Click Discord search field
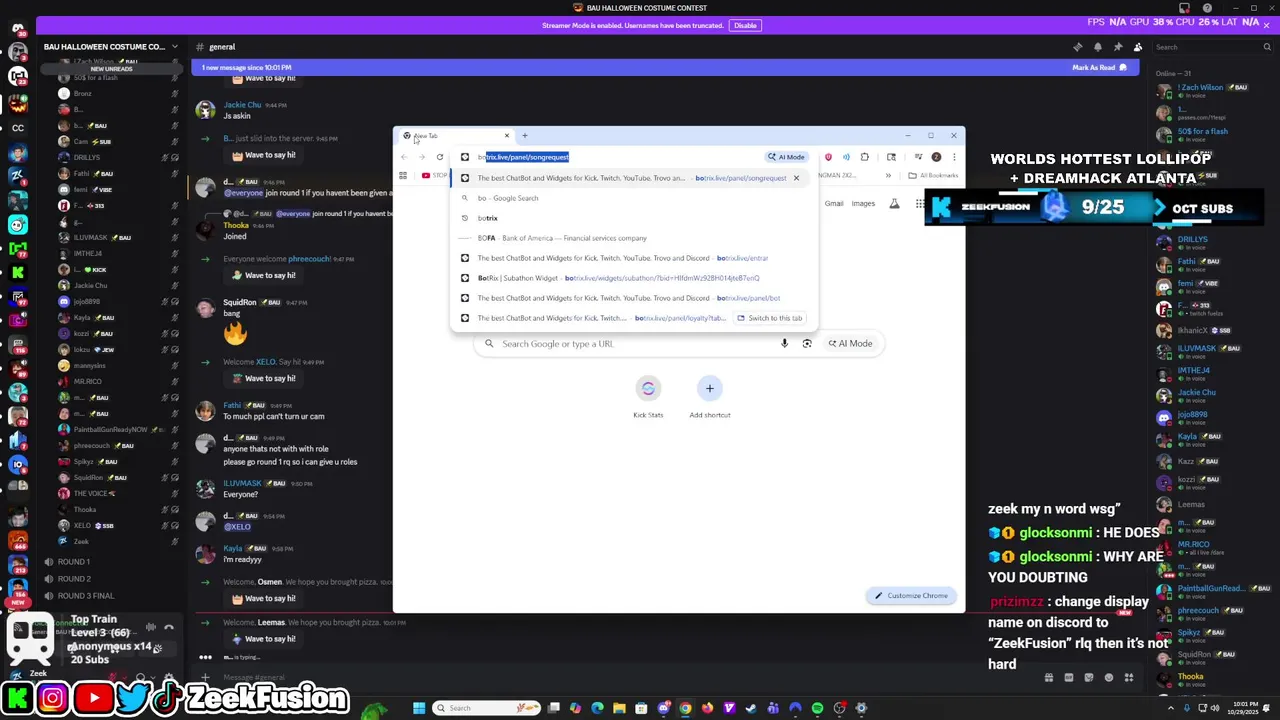The image size is (1280, 720). (1212, 47)
